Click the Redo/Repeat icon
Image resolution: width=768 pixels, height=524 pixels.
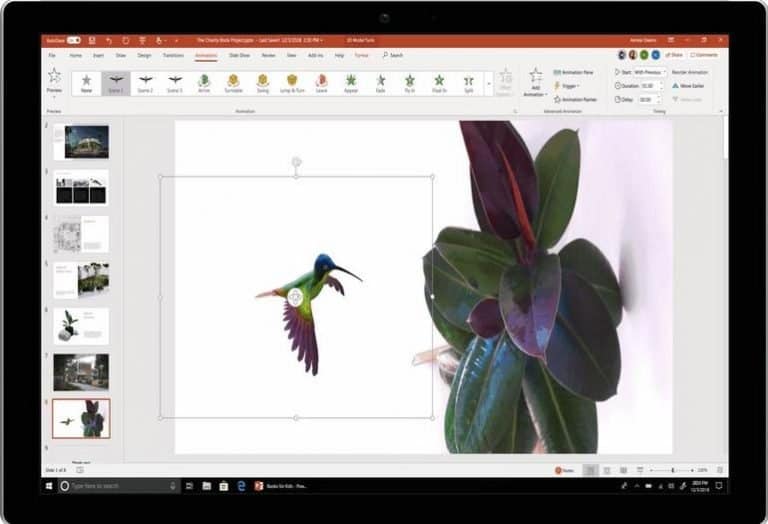[x=126, y=40]
